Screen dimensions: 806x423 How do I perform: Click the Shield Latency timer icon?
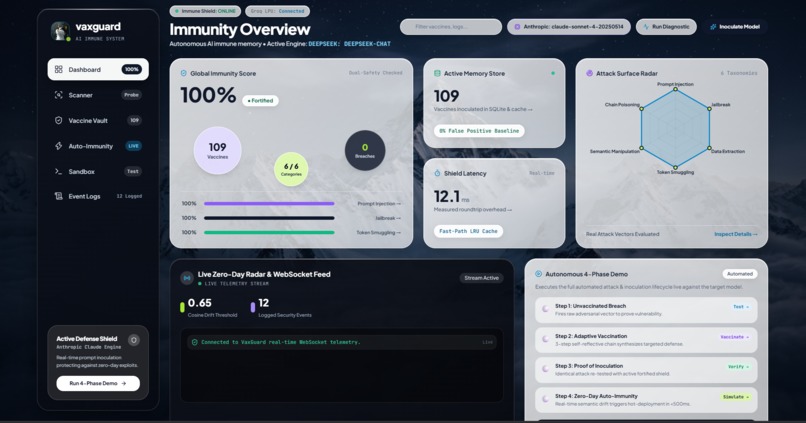(437, 173)
